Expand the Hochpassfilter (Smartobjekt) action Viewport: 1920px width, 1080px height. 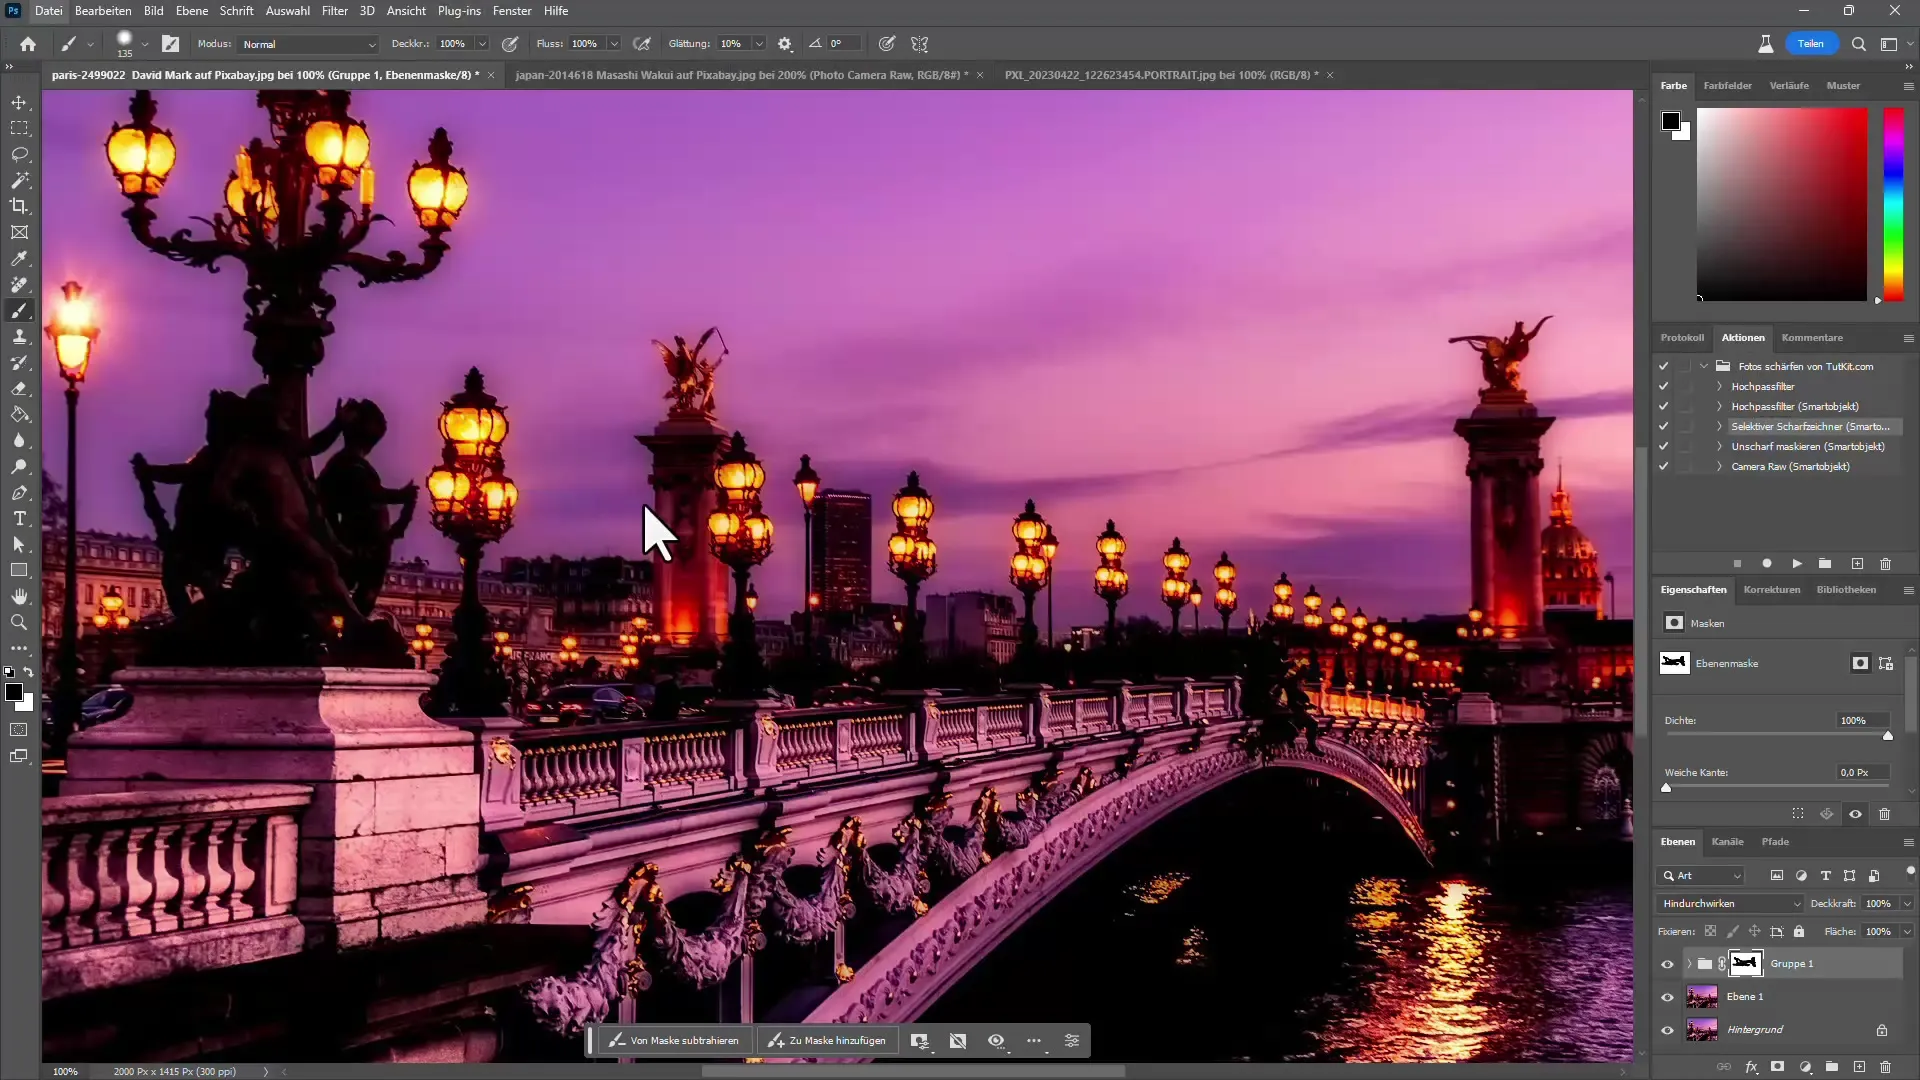(x=1719, y=406)
